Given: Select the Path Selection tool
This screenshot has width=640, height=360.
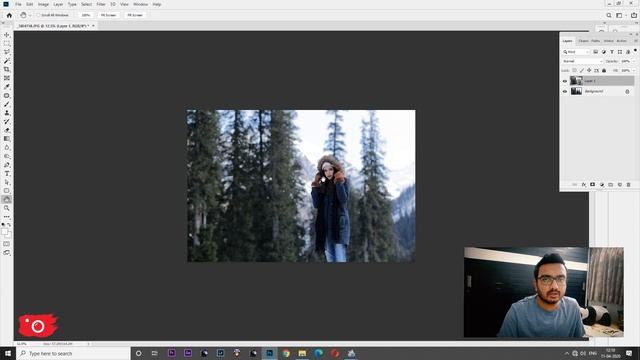Looking at the screenshot, I should pyautogui.click(x=7, y=182).
